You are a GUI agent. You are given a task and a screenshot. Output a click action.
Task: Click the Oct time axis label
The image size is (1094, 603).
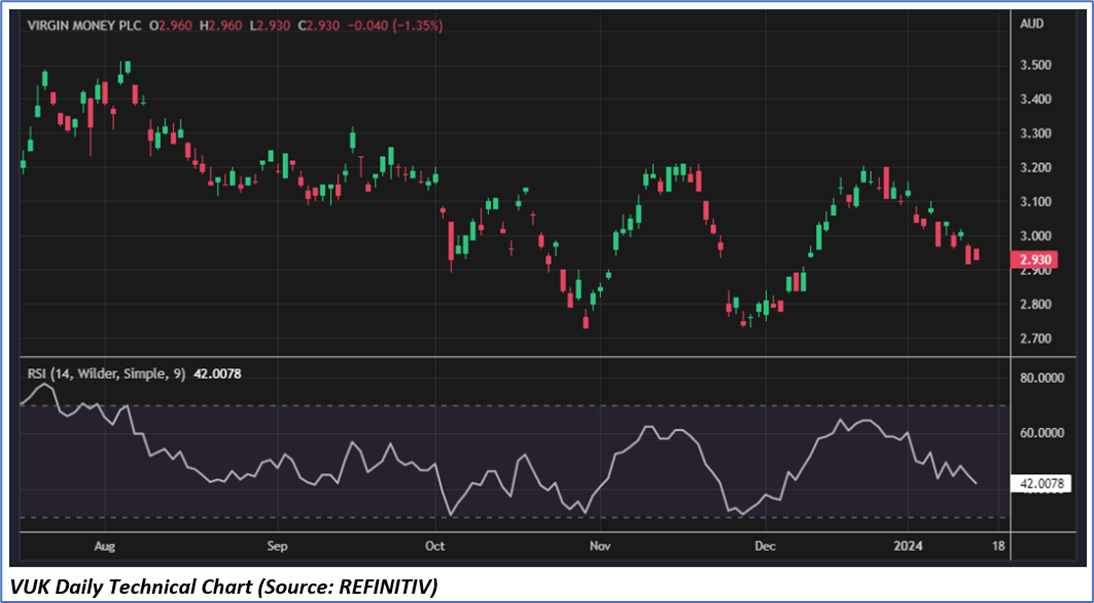[435, 546]
